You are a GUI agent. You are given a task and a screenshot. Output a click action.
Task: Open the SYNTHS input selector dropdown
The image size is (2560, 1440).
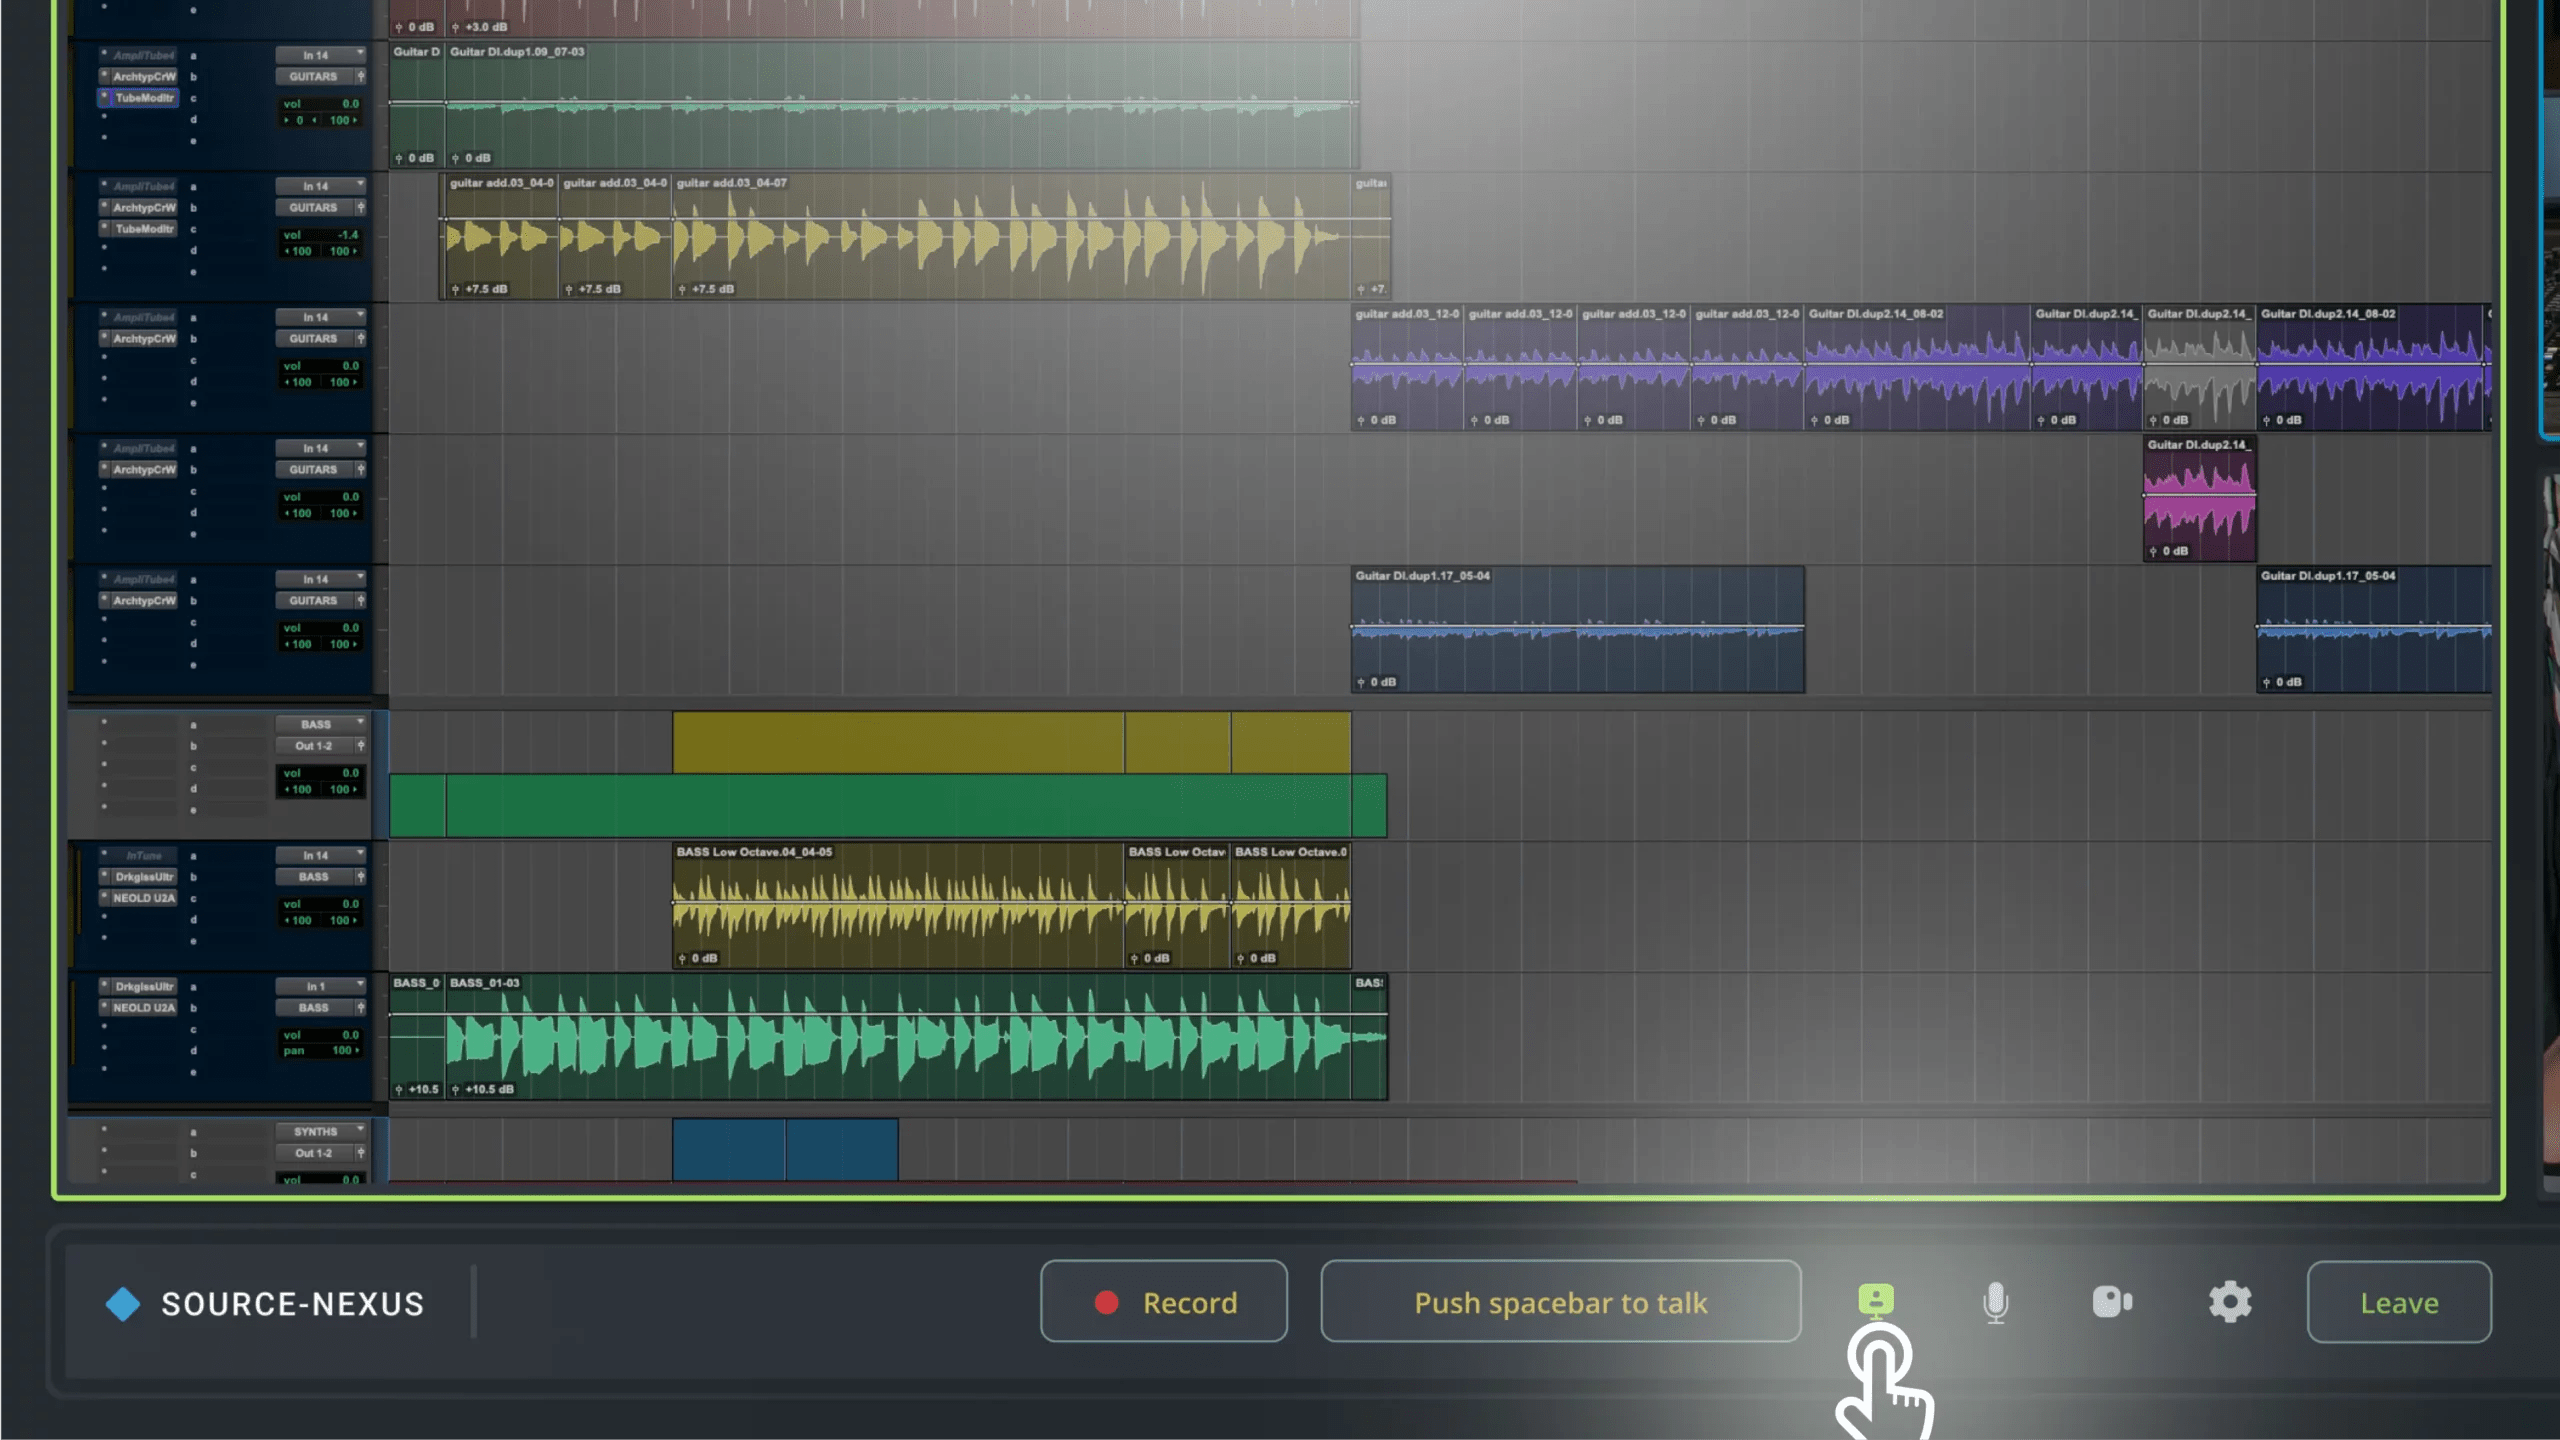coord(320,1131)
